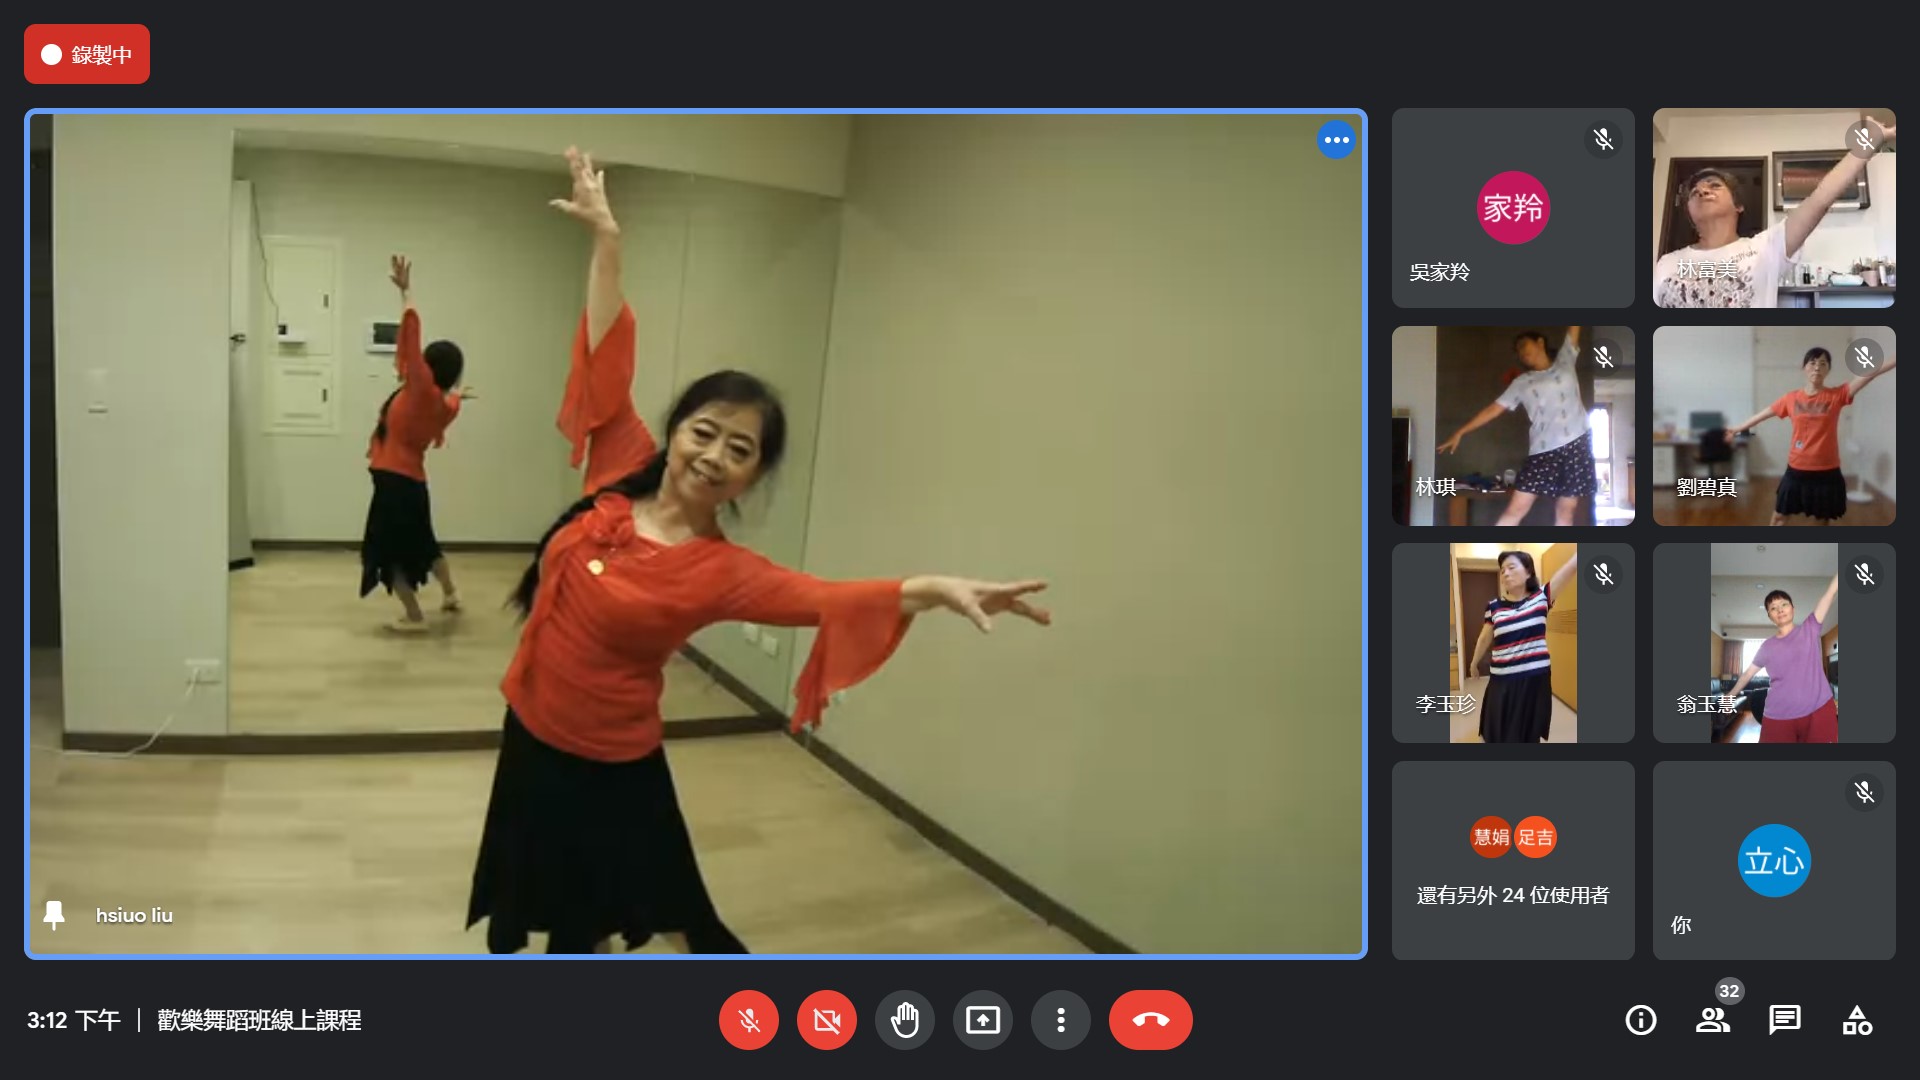The width and height of the screenshot is (1920, 1080).
Task: Select the 林富美 video tile
Action: pyautogui.click(x=1774, y=208)
